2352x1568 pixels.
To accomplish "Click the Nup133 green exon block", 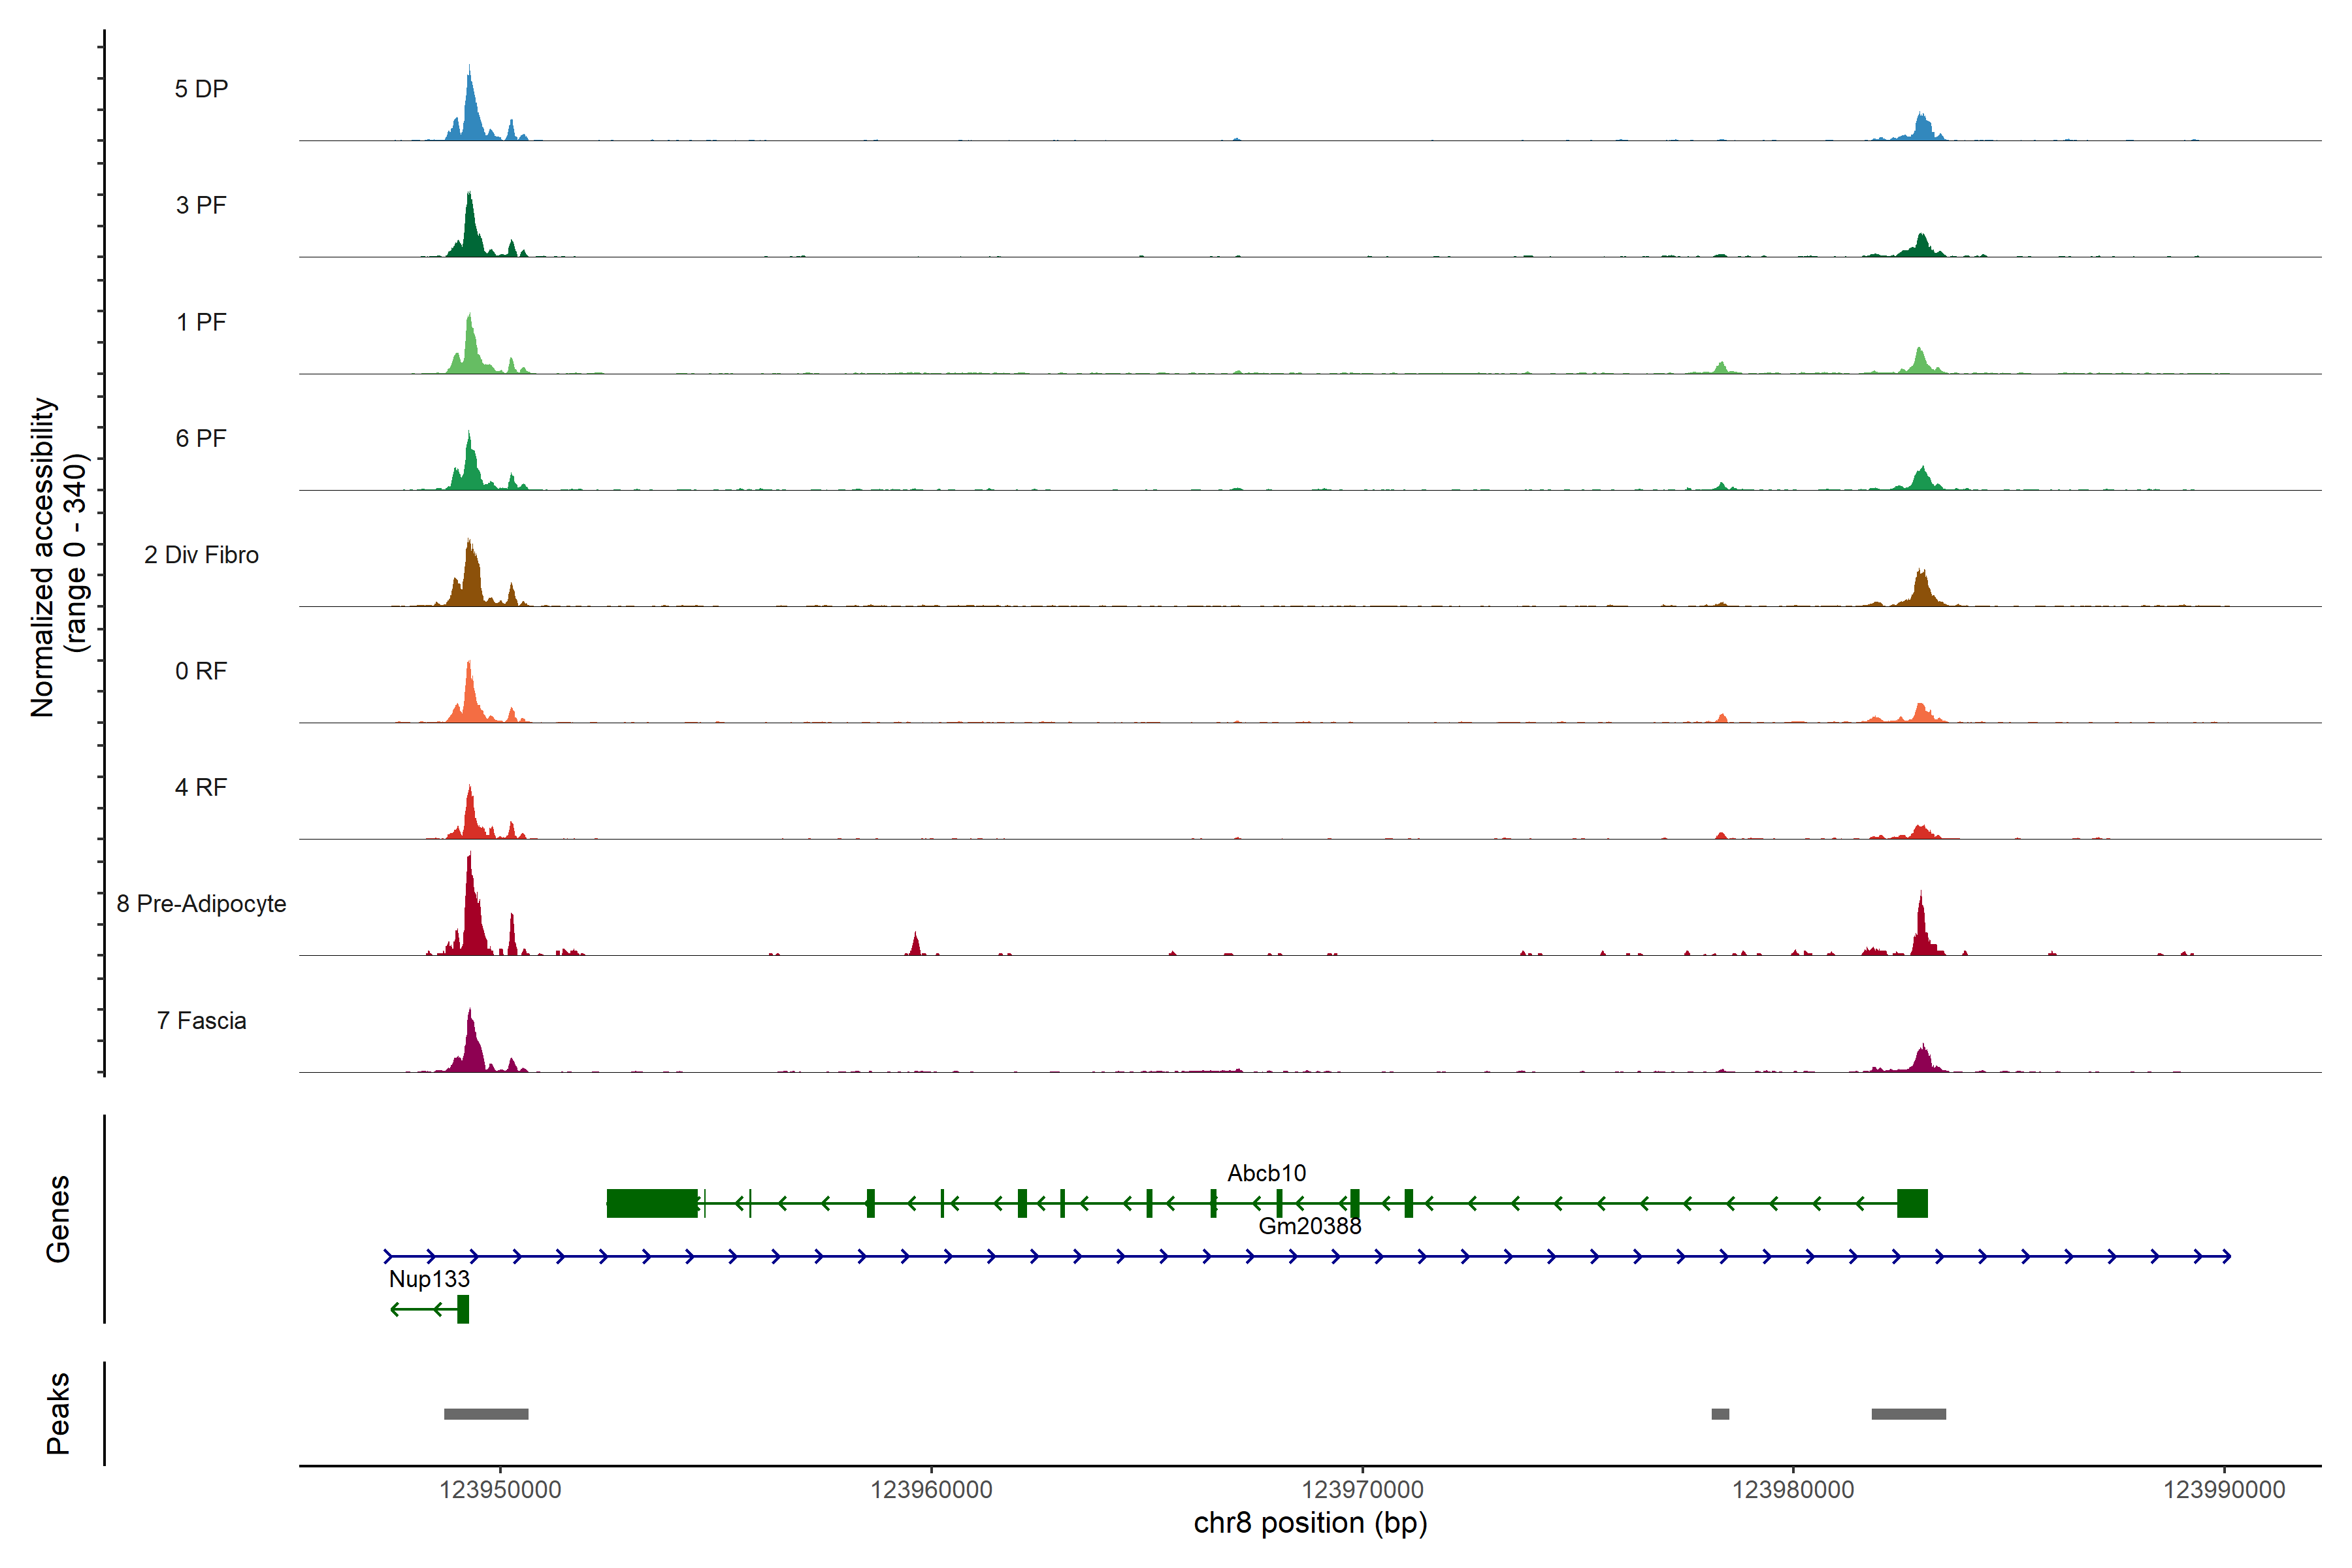I will (463, 1309).
